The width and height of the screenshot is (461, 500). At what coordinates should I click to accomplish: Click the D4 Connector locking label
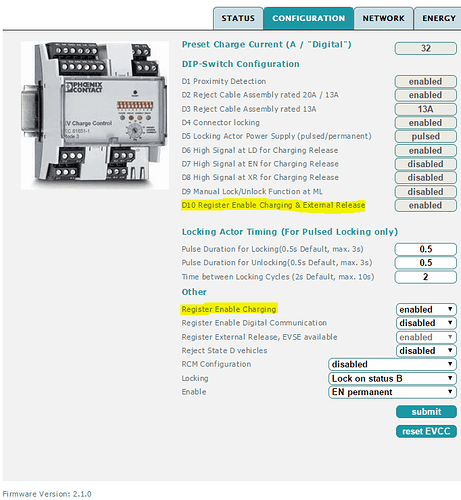(220, 123)
